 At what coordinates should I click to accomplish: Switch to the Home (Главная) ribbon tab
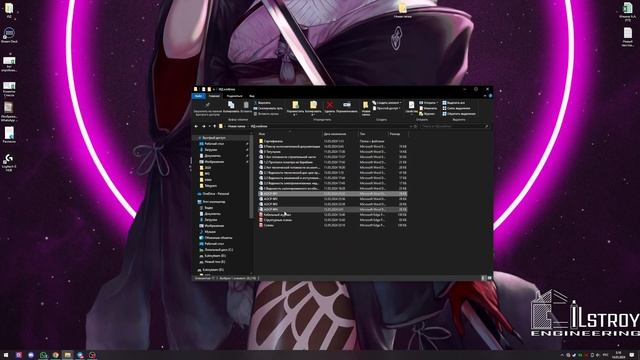[x=214, y=96]
